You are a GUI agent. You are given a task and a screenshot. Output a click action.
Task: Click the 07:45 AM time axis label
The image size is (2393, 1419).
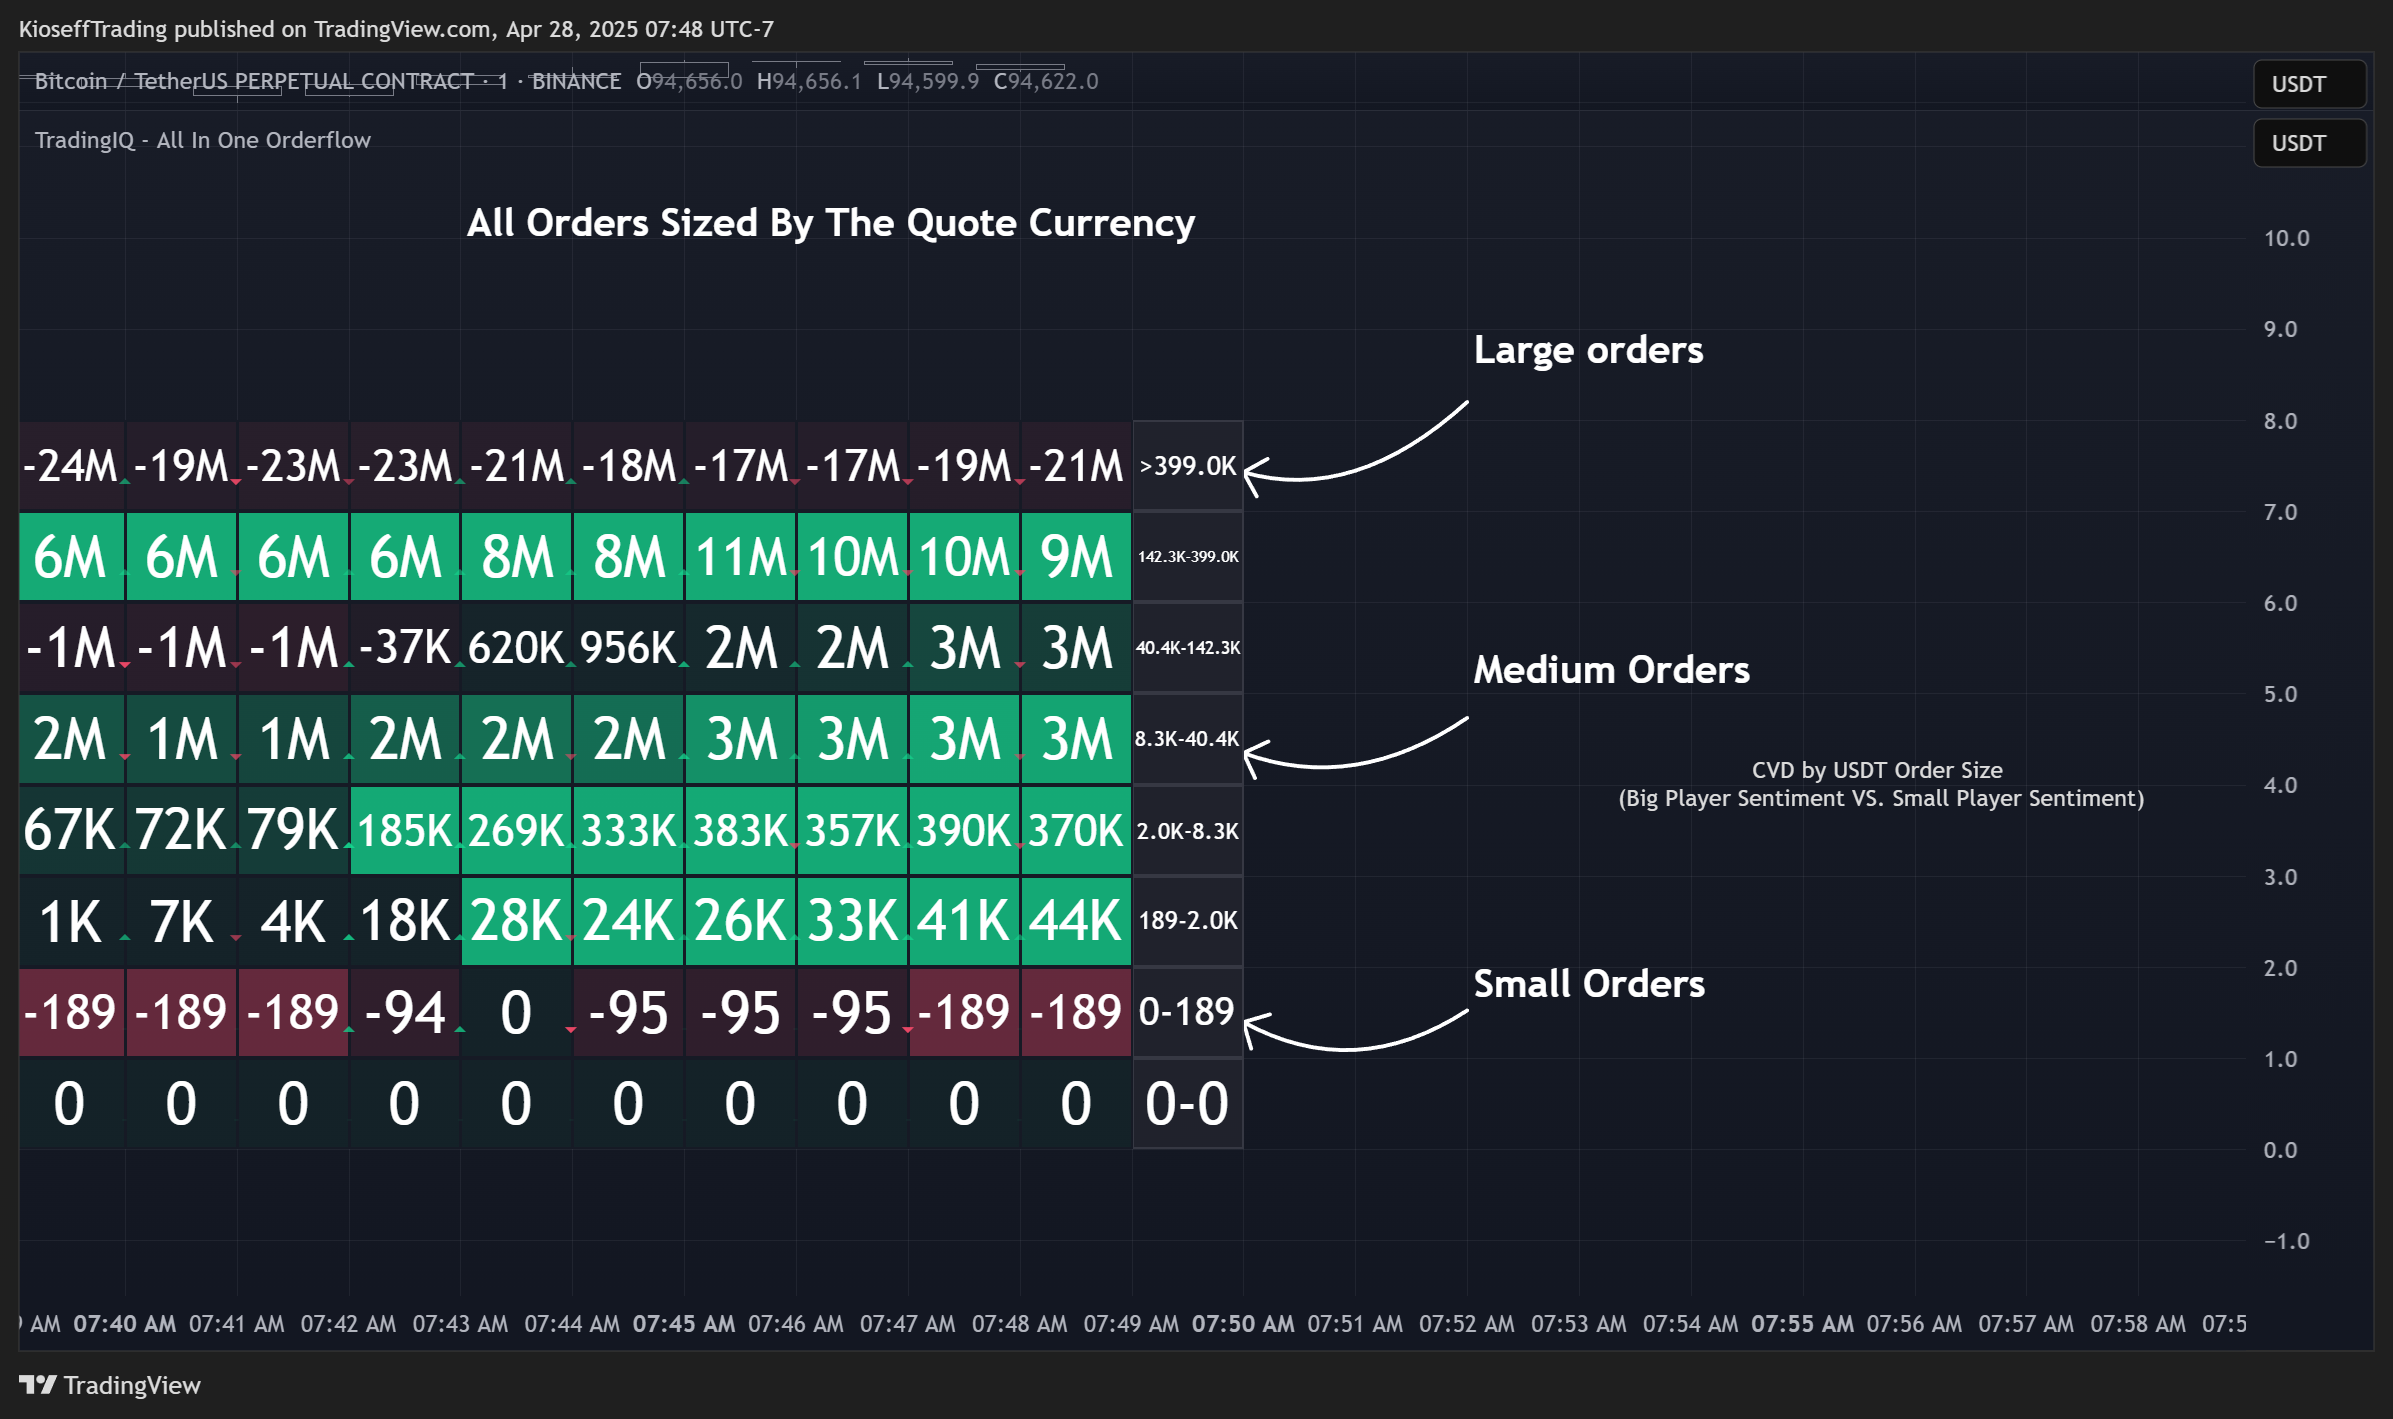point(684,1324)
